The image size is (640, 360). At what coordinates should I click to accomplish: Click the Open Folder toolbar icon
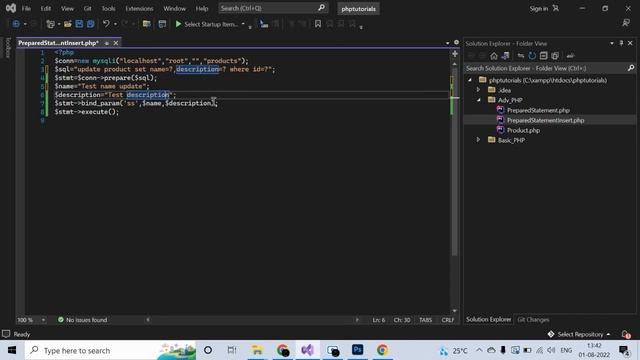(x=147, y=24)
